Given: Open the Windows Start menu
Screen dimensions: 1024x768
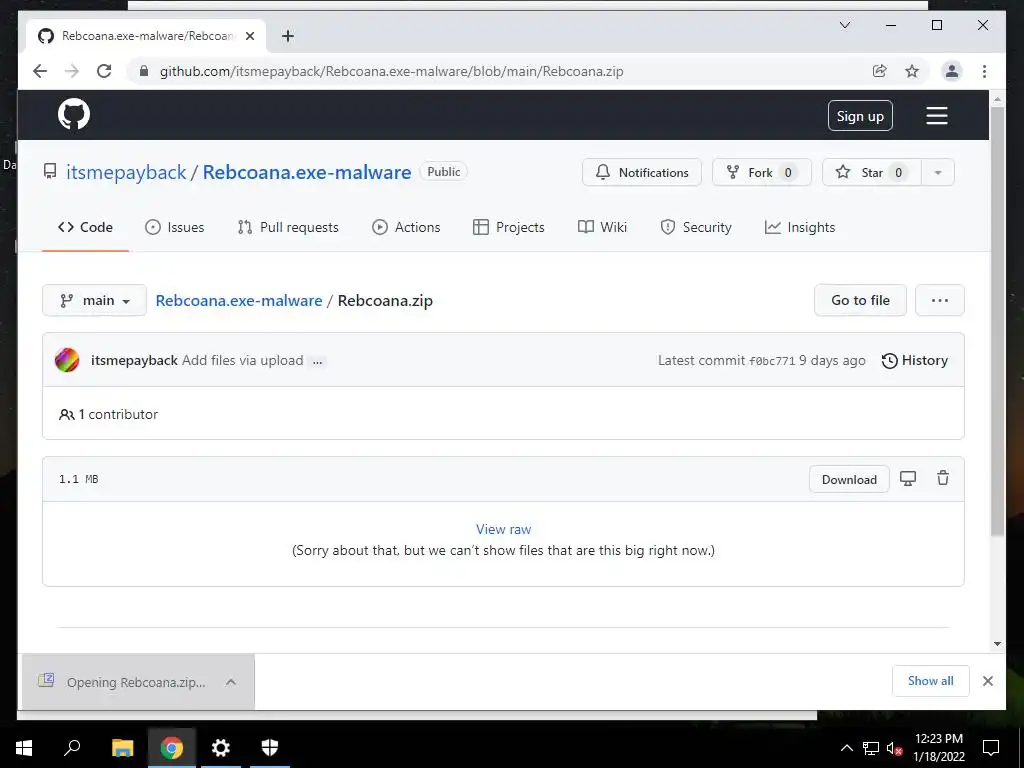Looking at the screenshot, I should [x=24, y=748].
